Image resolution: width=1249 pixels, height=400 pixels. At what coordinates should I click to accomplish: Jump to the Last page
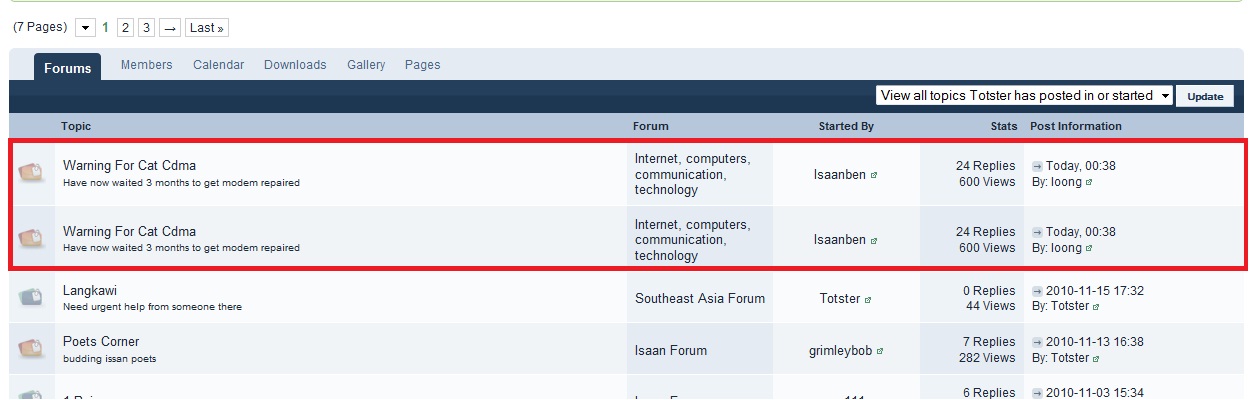tap(206, 28)
